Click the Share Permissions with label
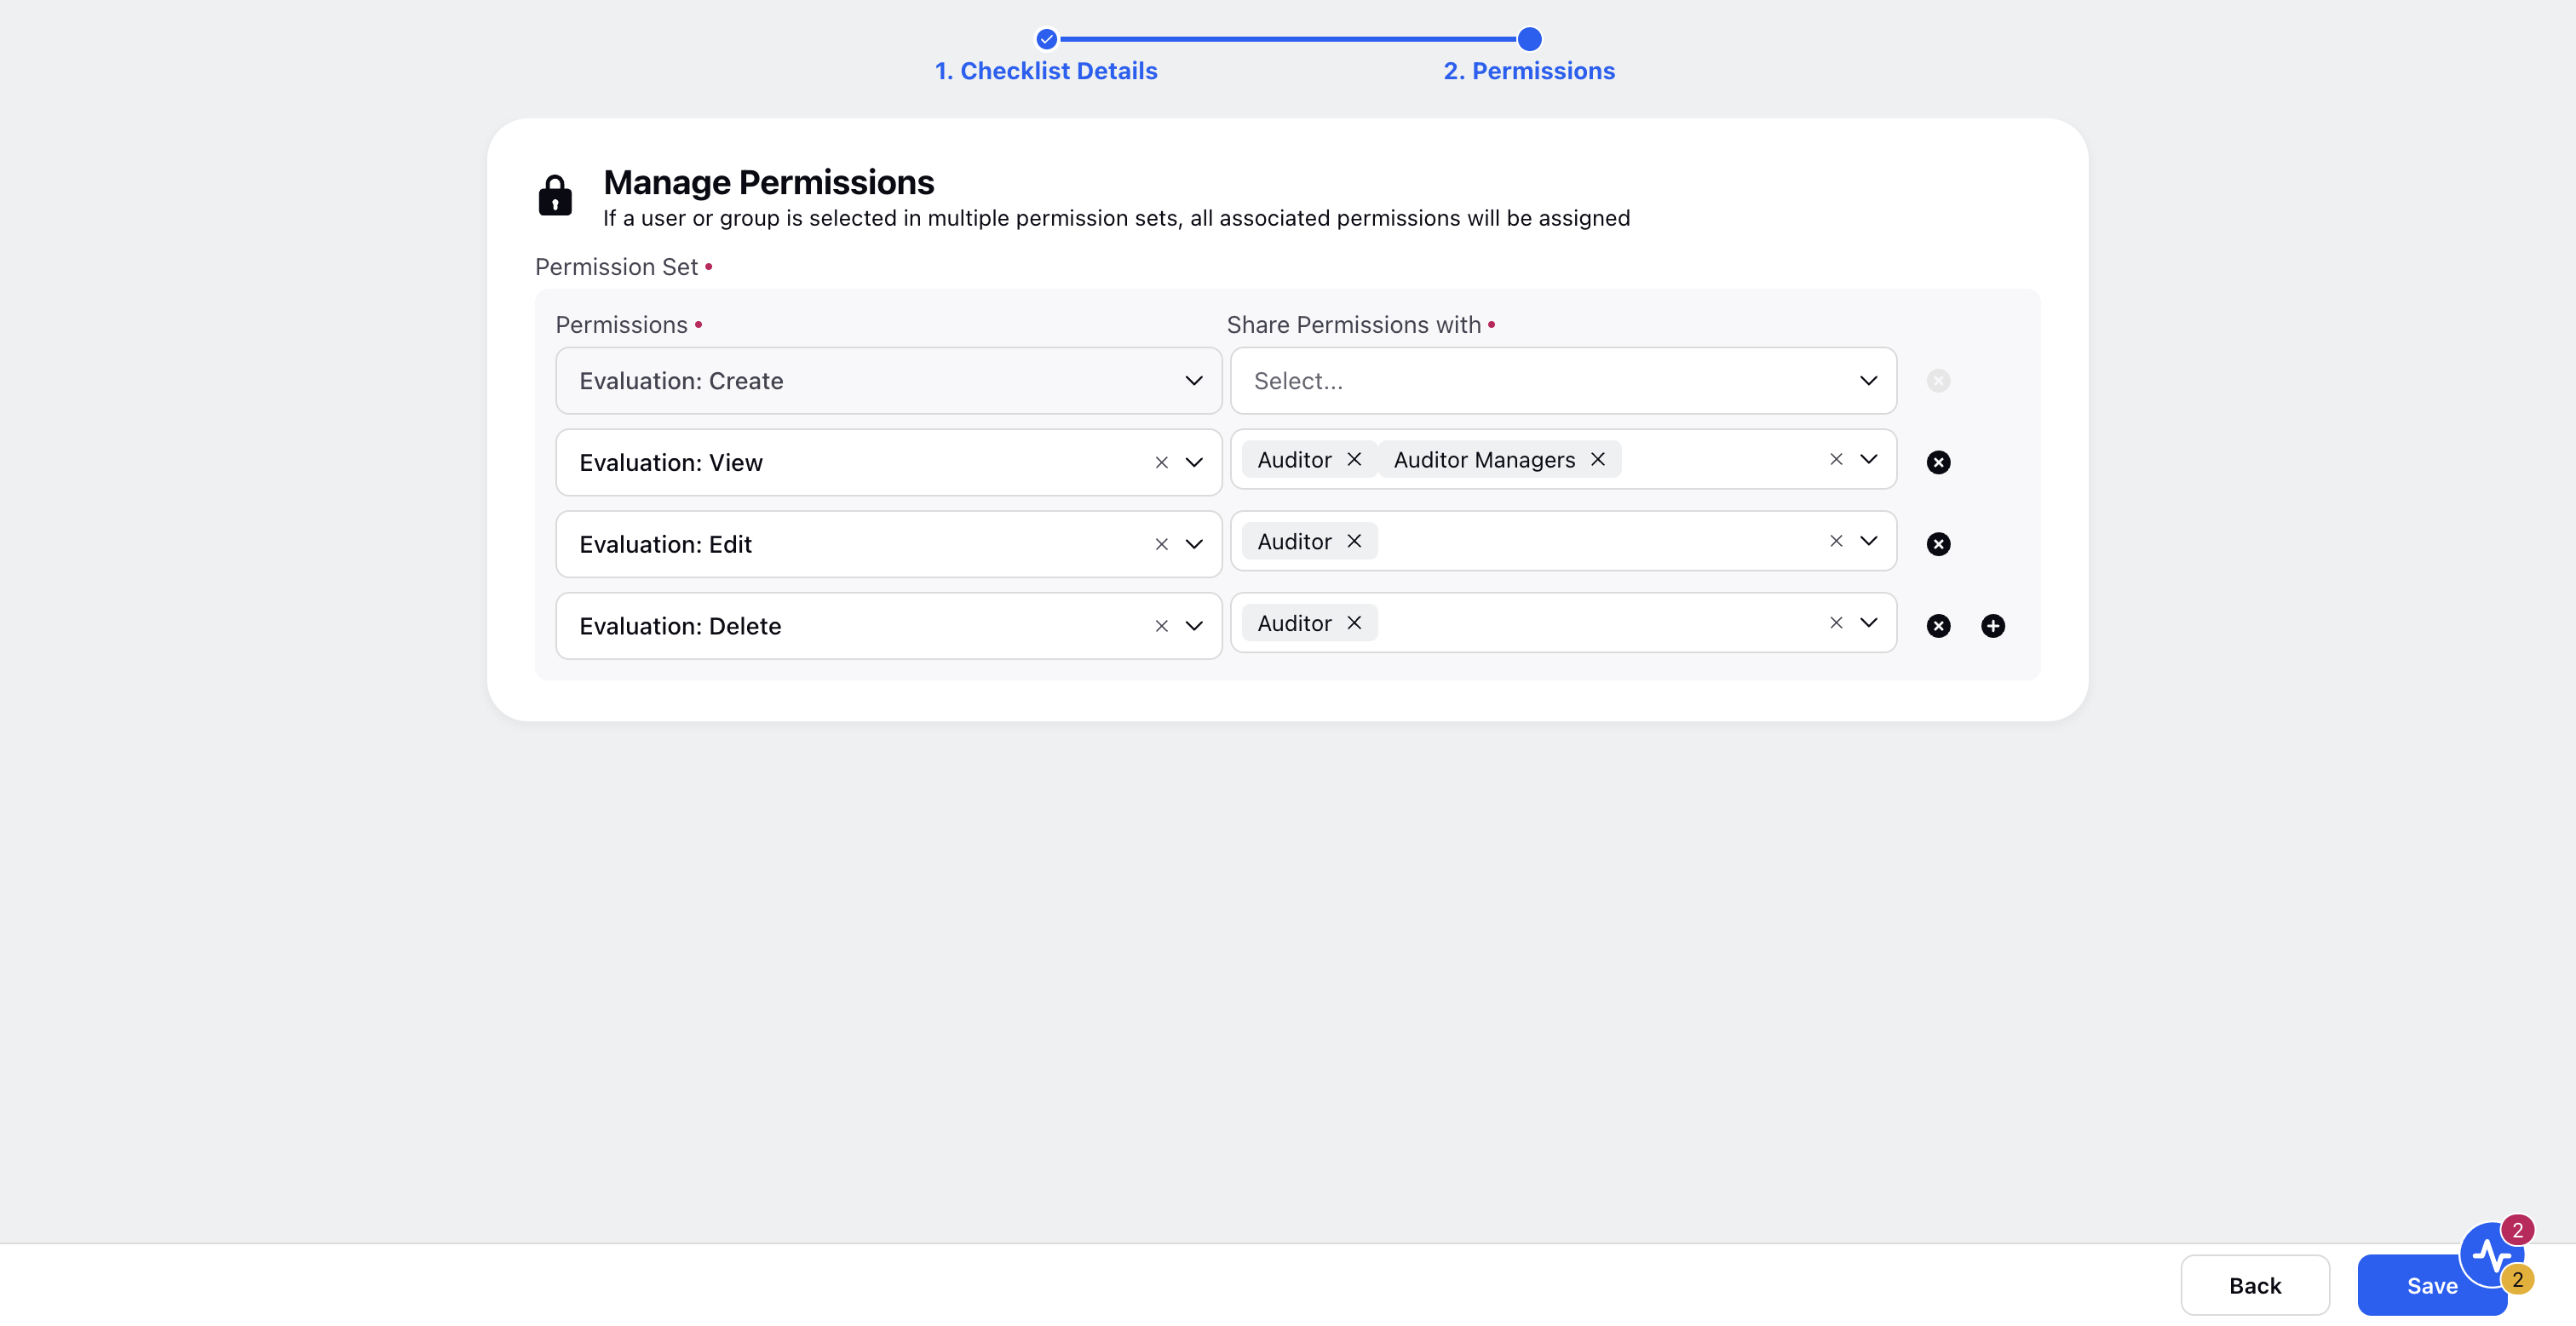Screen dimensions: 2576x1326 tap(1354, 325)
